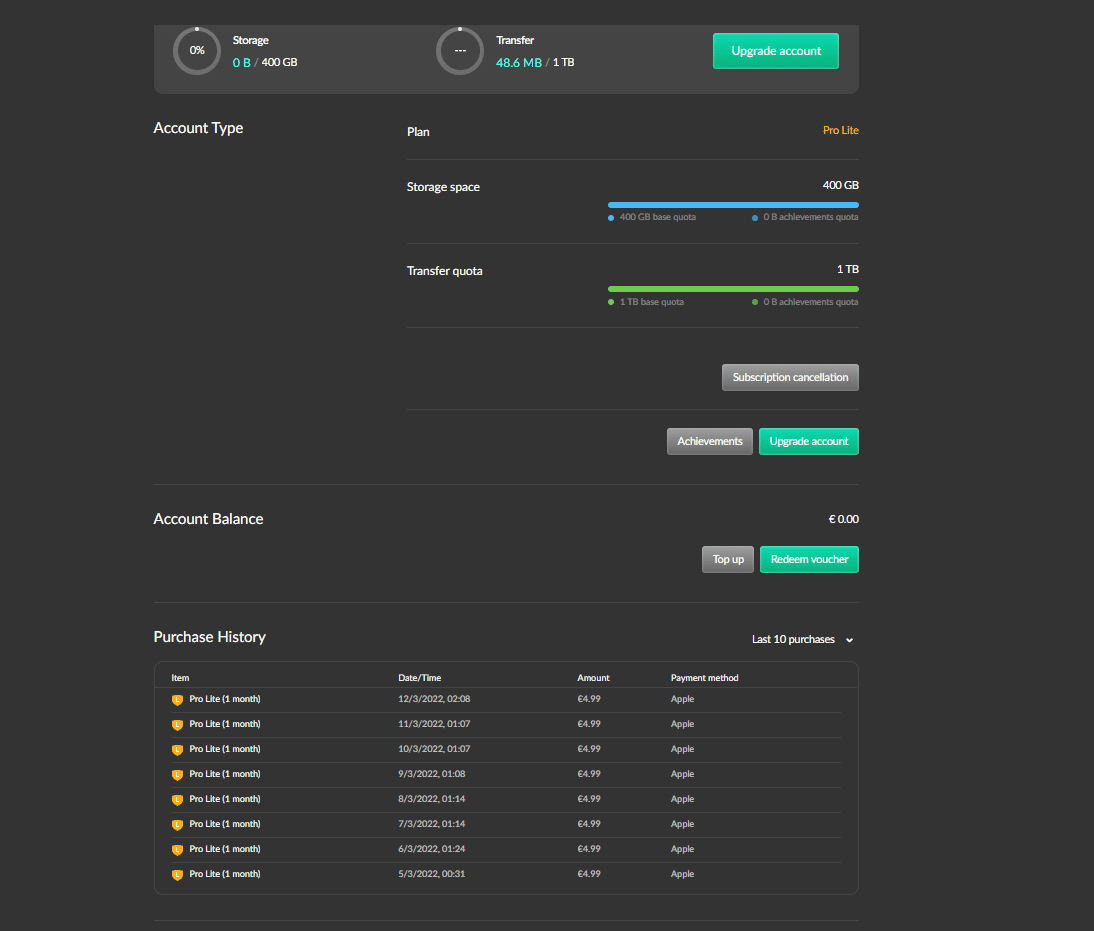Click the Purchase History heading

(209, 637)
